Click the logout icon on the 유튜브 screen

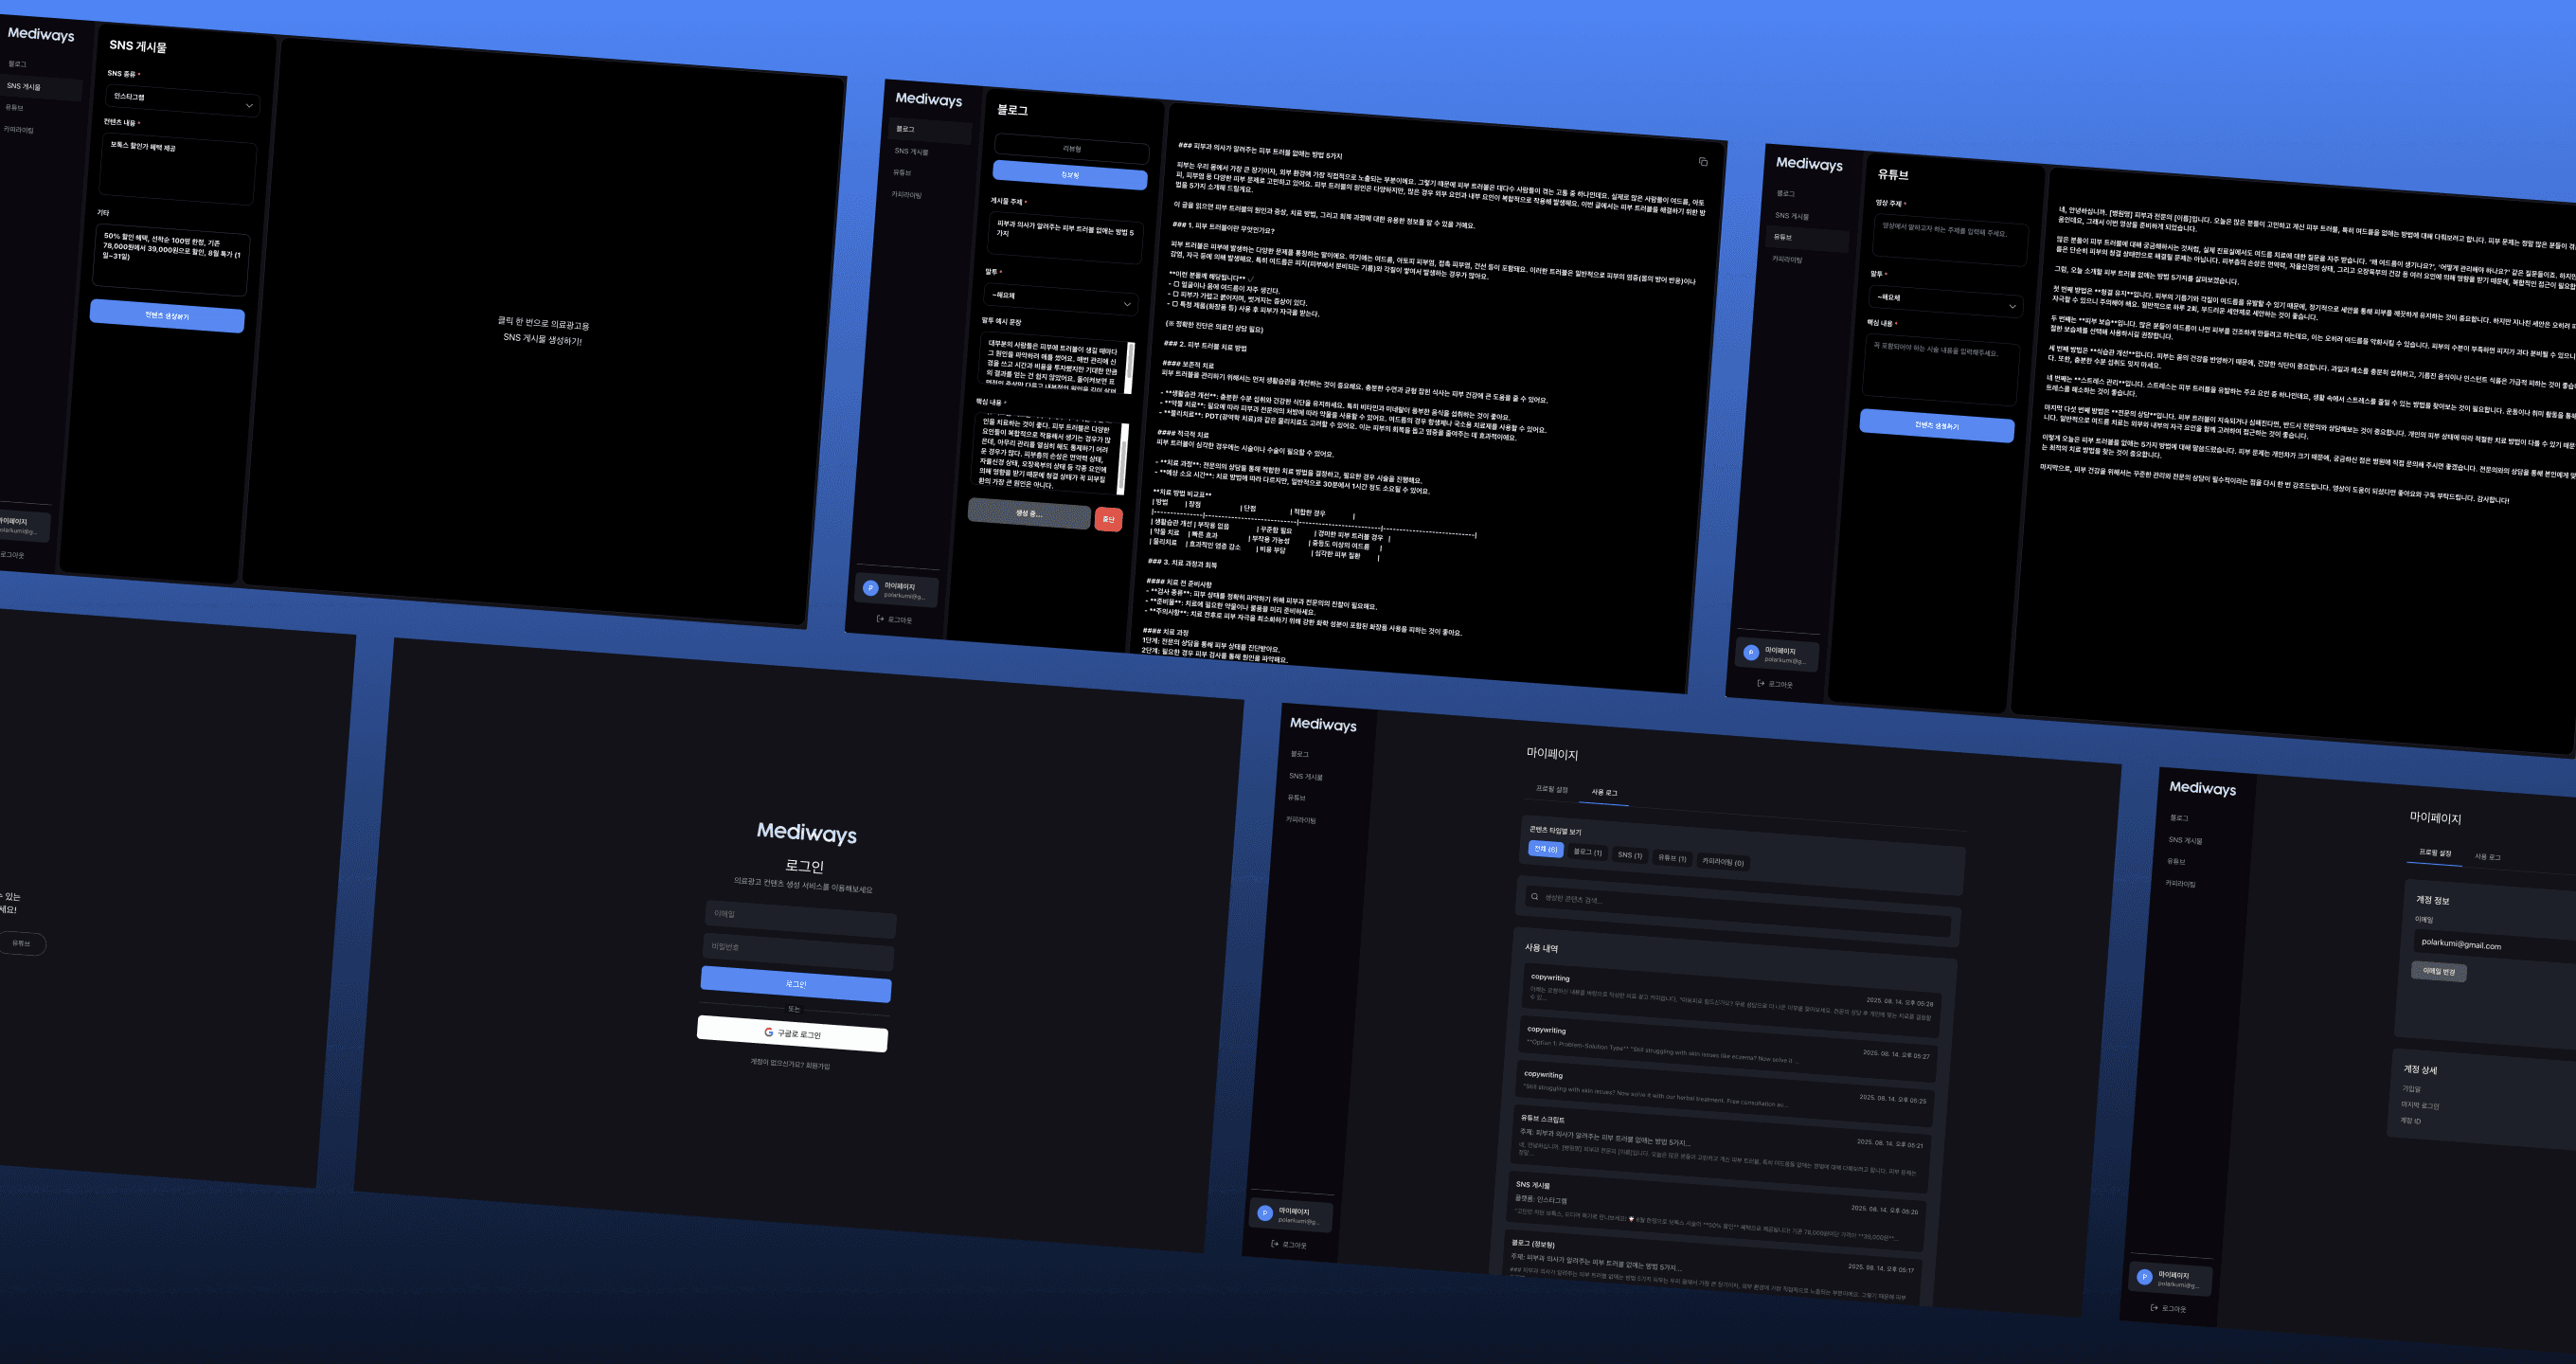(x=1761, y=683)
